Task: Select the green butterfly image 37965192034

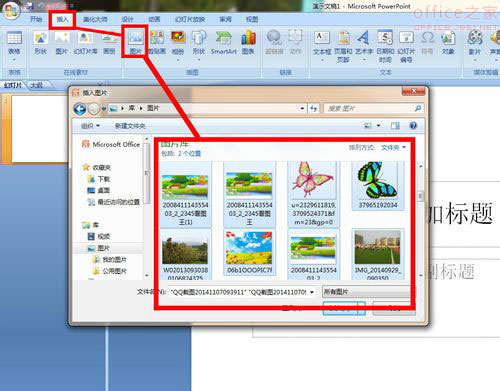Action: [x=378, y=186]
